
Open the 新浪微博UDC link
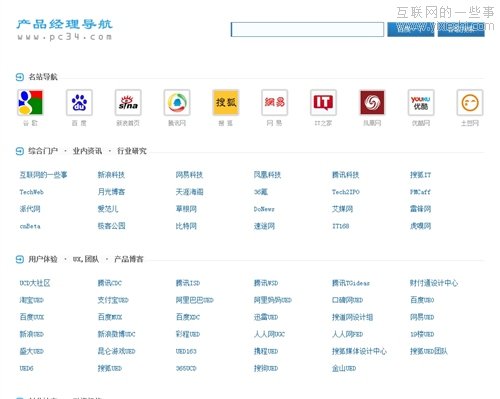pyautogui.click(x=116, y=334)
